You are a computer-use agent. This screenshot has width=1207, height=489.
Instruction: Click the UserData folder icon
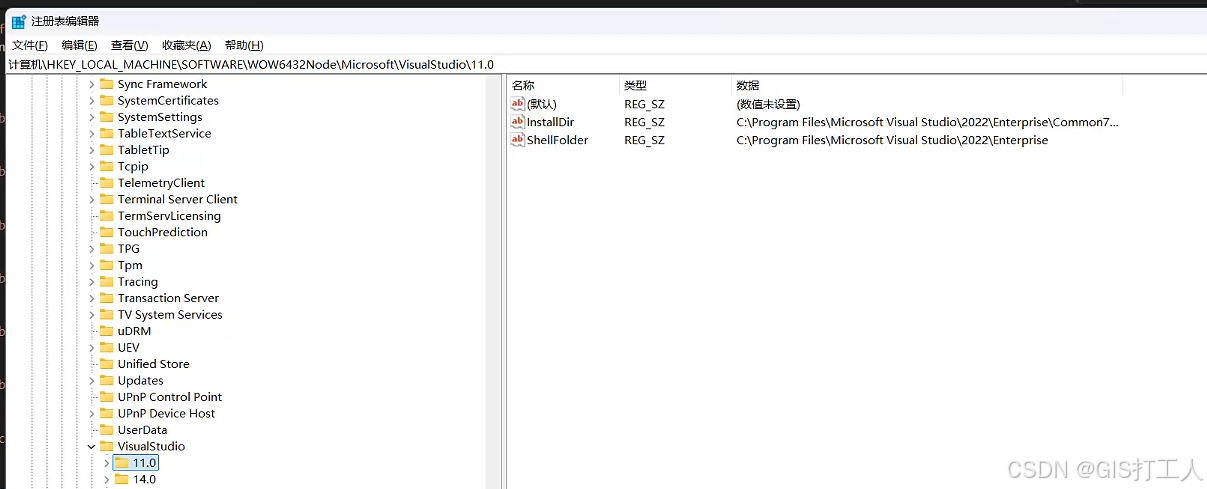pyautogui.click(x=107, y=430)
